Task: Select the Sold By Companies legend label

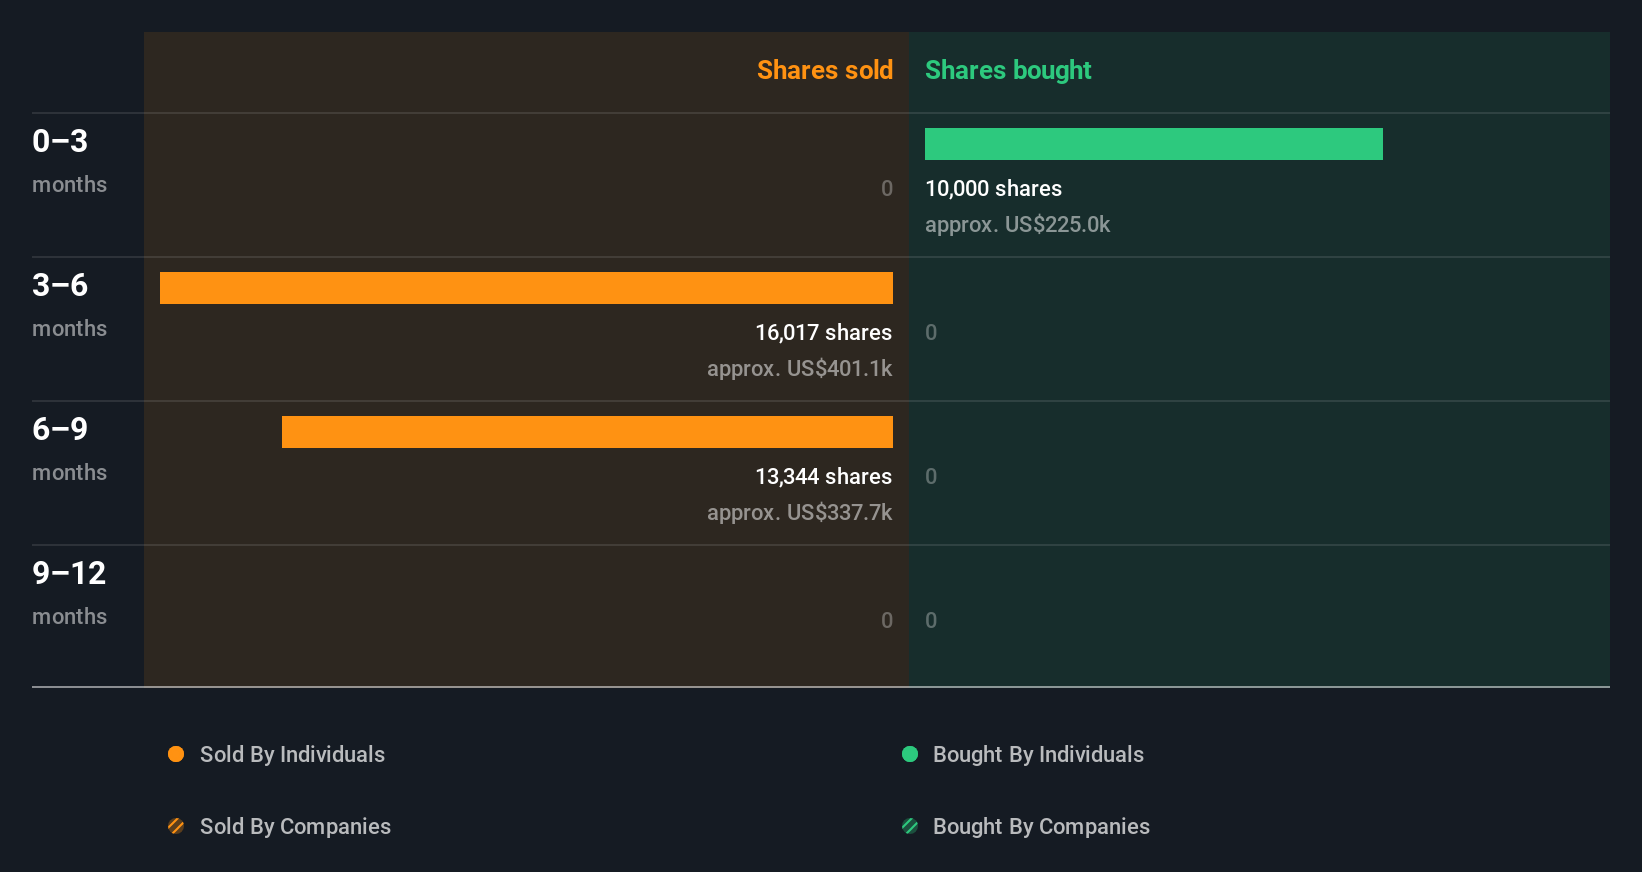Action: pos(295,827)
